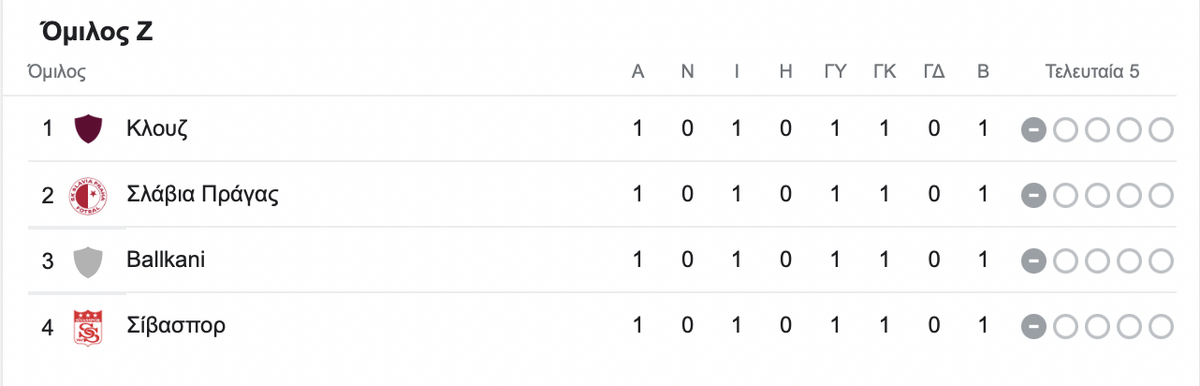
Task: Click the ΓΔ goal difference column header
Action: 934,72
